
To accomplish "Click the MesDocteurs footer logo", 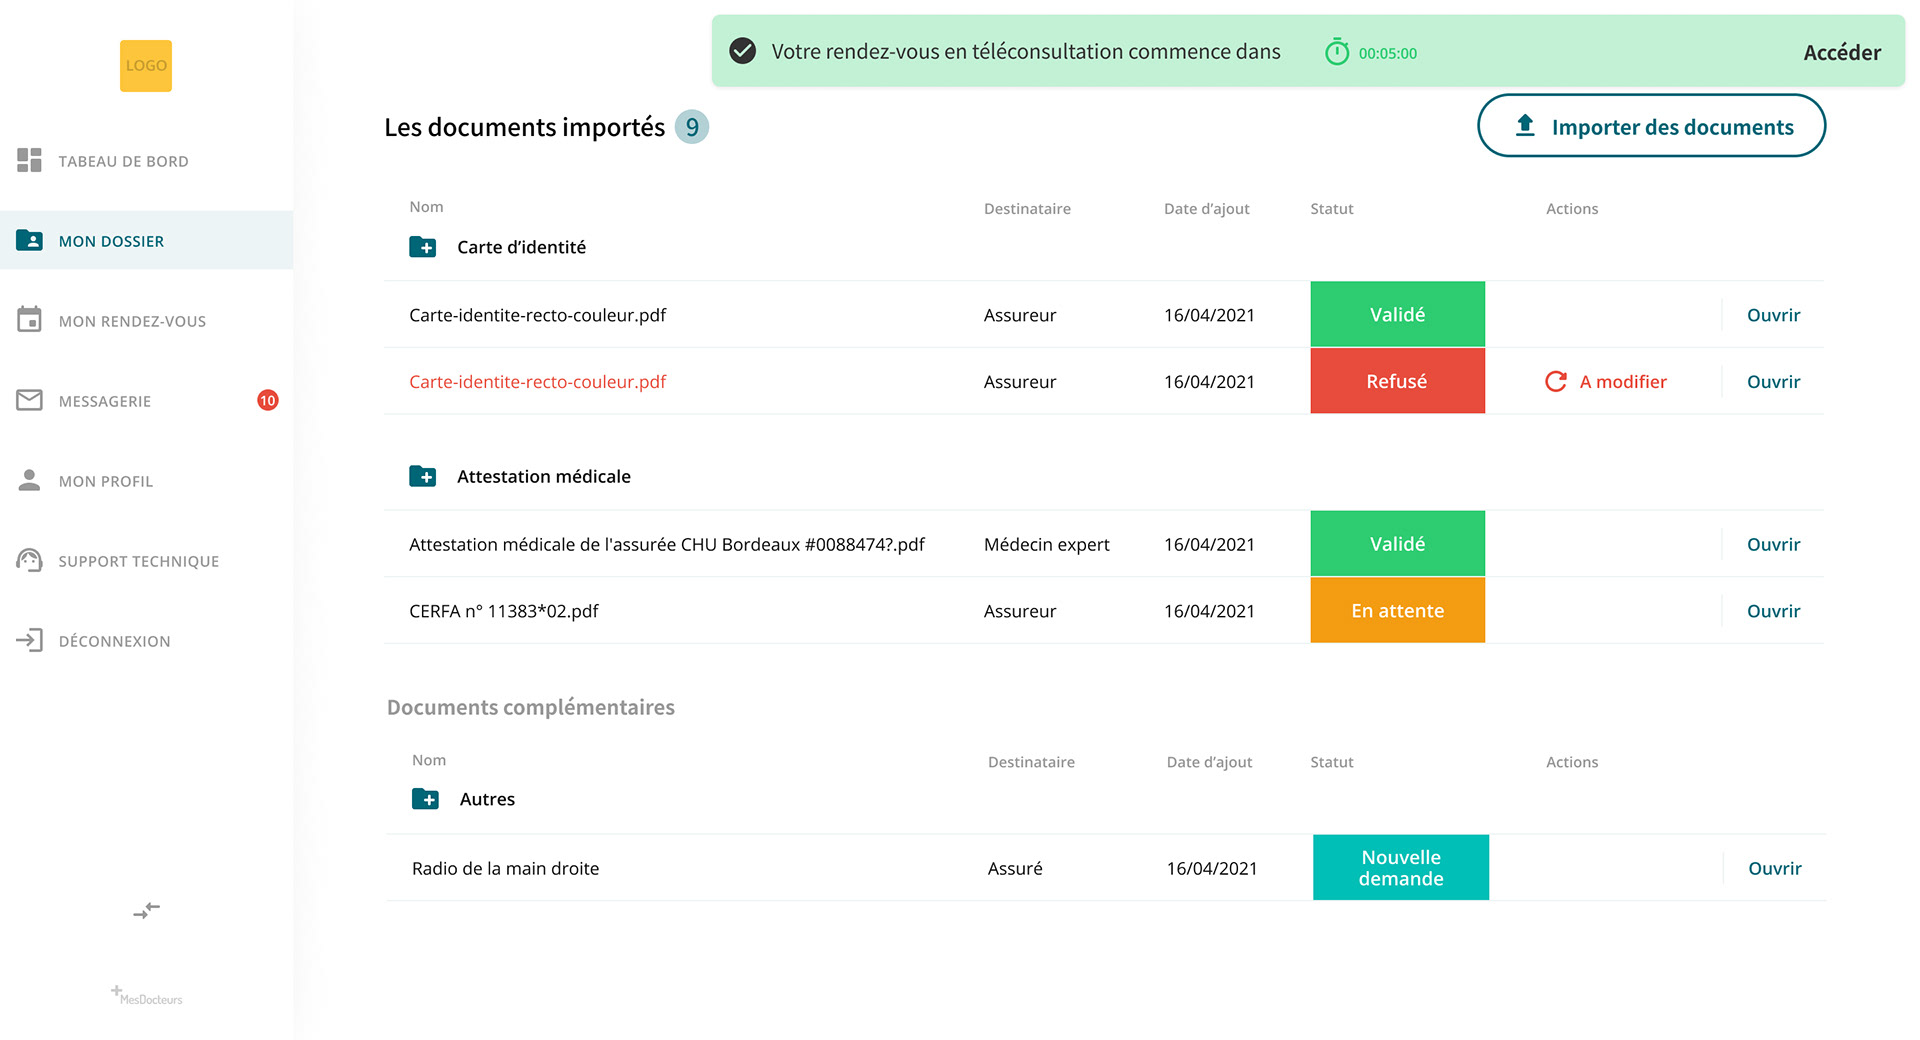I will 147,995.
